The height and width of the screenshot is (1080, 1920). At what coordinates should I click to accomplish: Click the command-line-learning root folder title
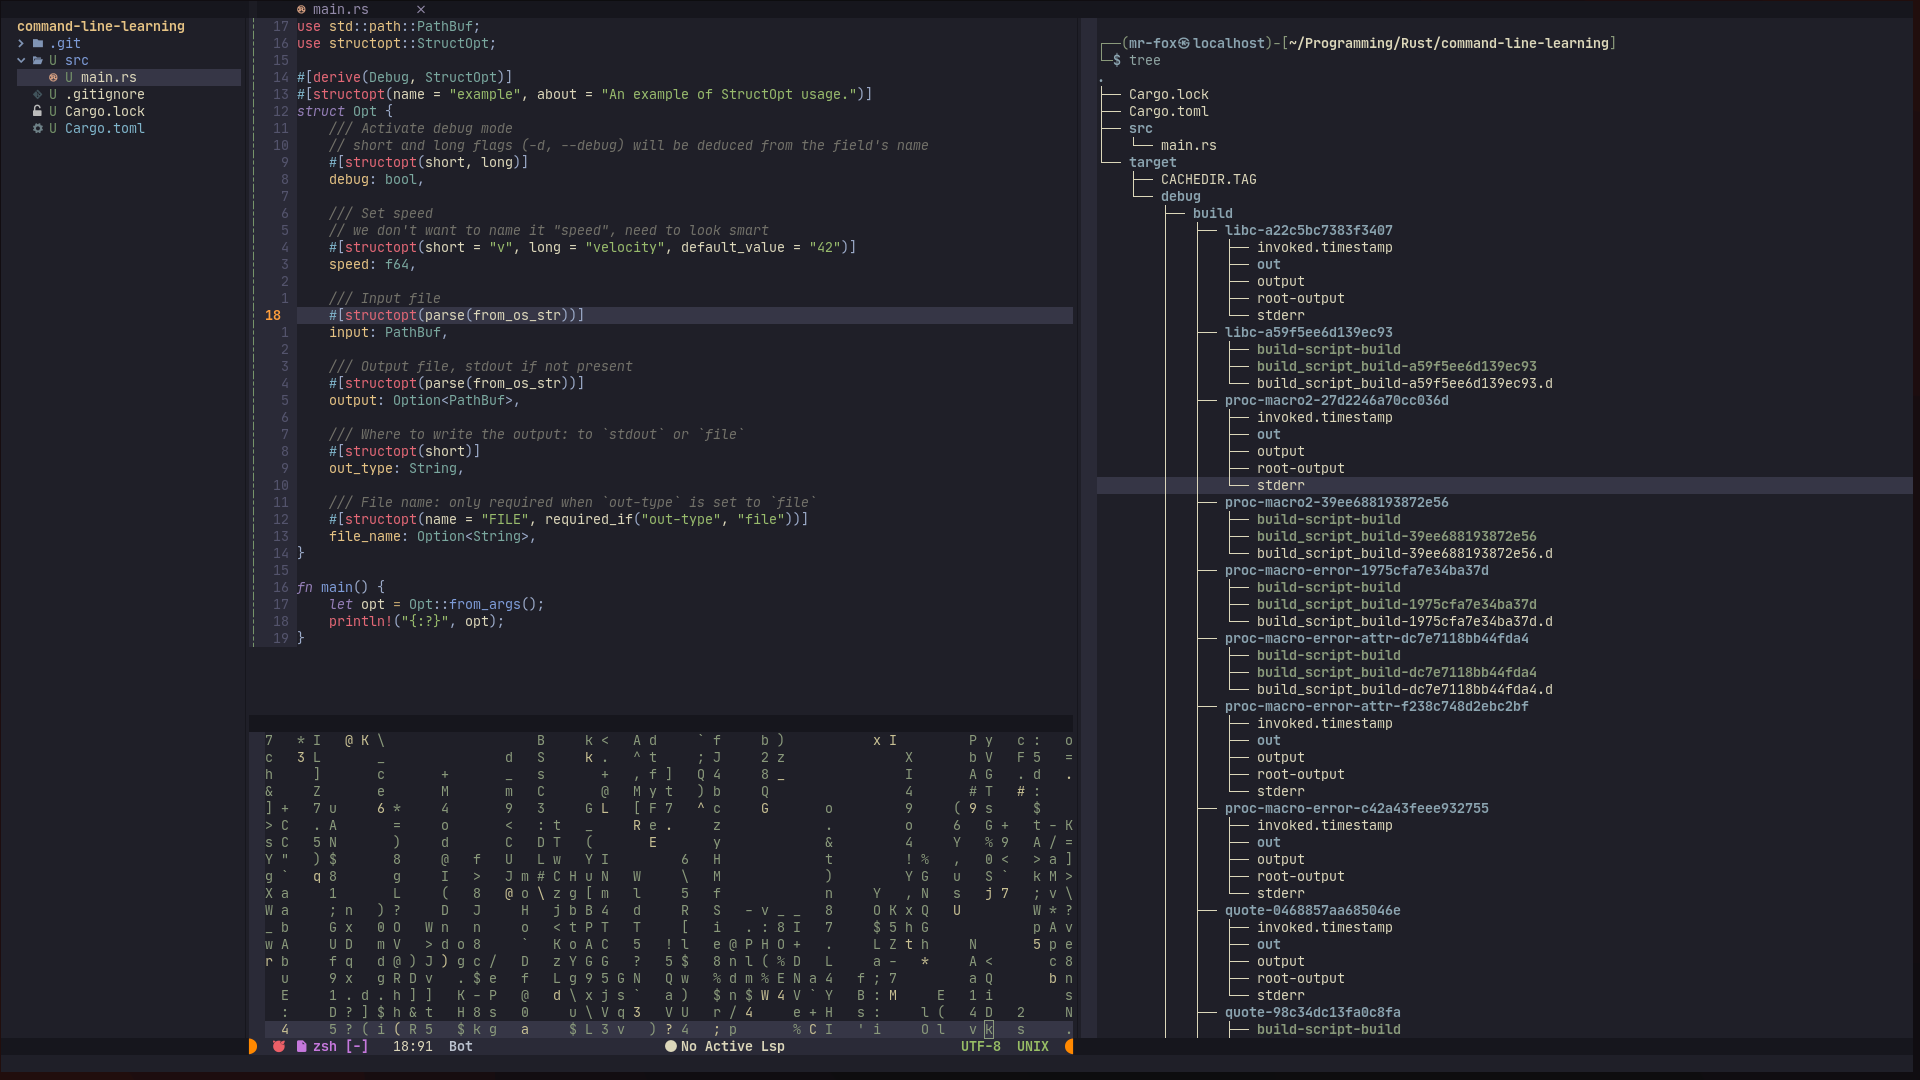(x=101, y=26)
